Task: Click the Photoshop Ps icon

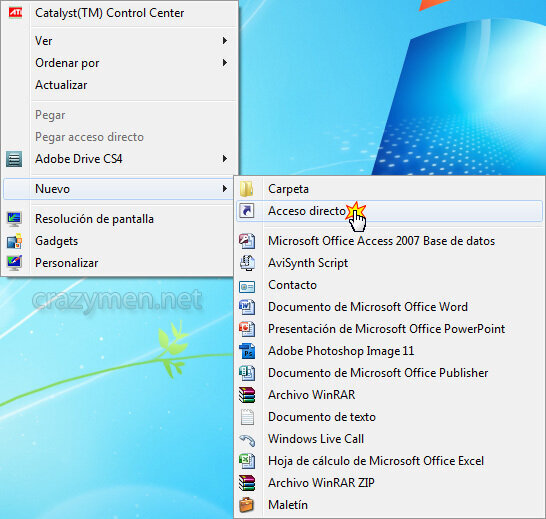Action: pos(247,351)
